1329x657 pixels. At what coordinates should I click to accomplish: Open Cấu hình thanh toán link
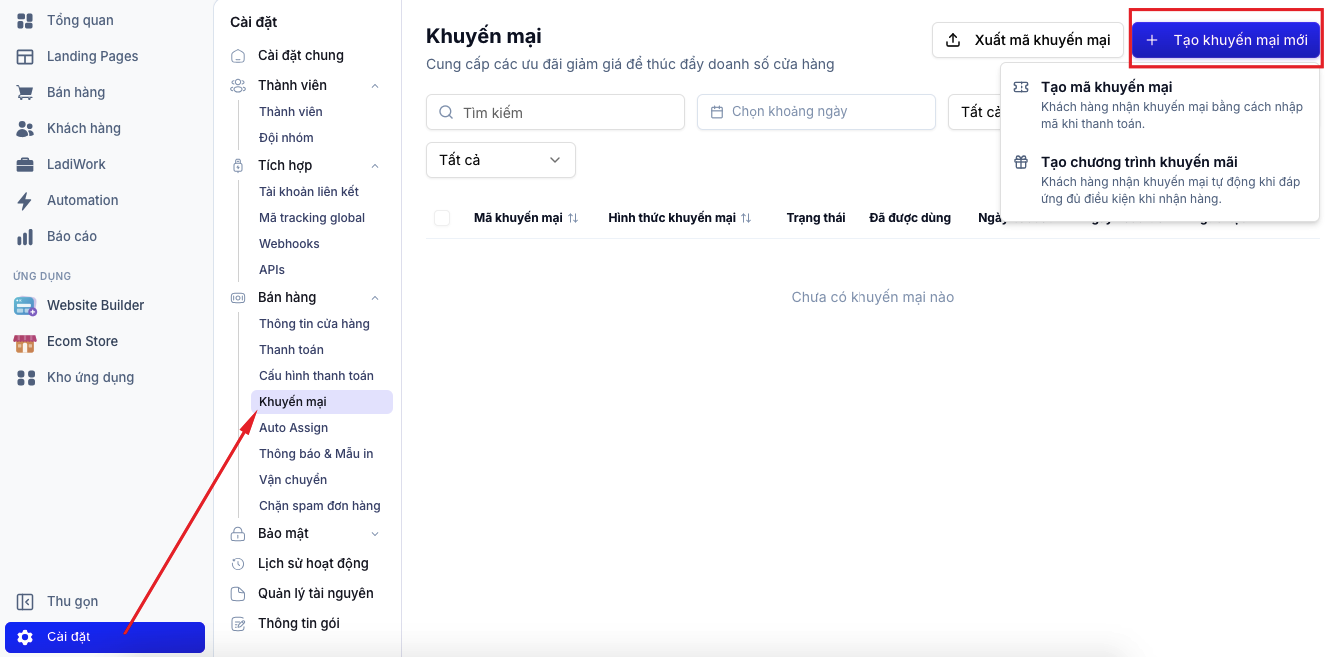coord(316,375)
